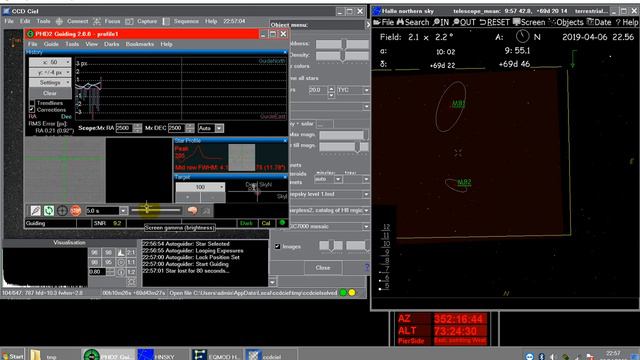Click the Clear button in History panel
640x360 pixels.
click(50, 93)
